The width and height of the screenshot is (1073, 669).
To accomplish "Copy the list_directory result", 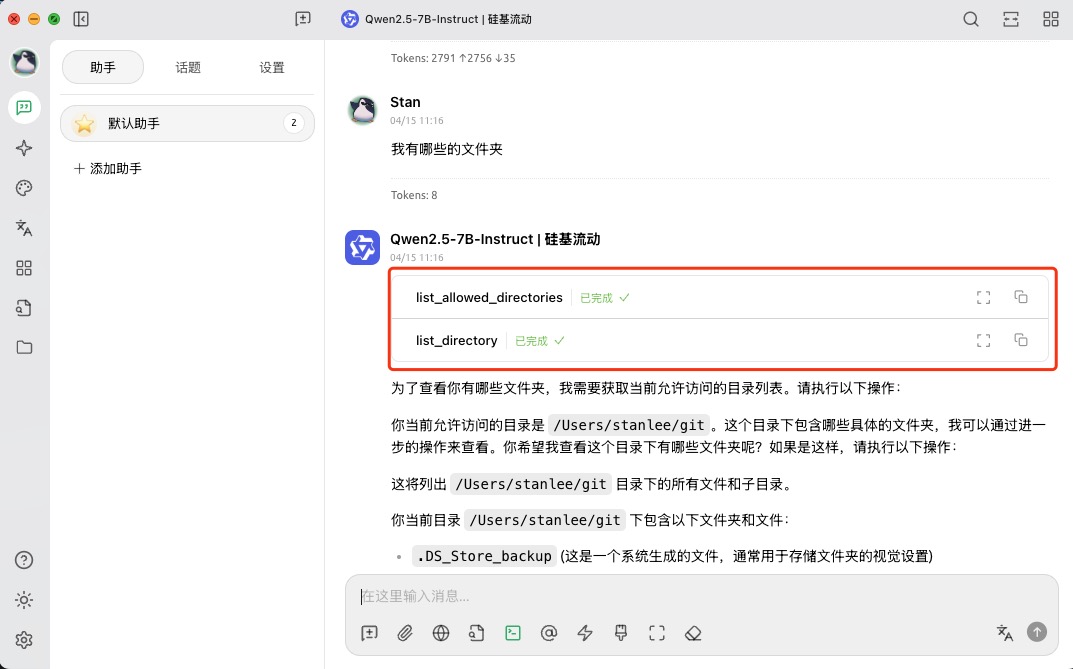I will pos(1021,340).
